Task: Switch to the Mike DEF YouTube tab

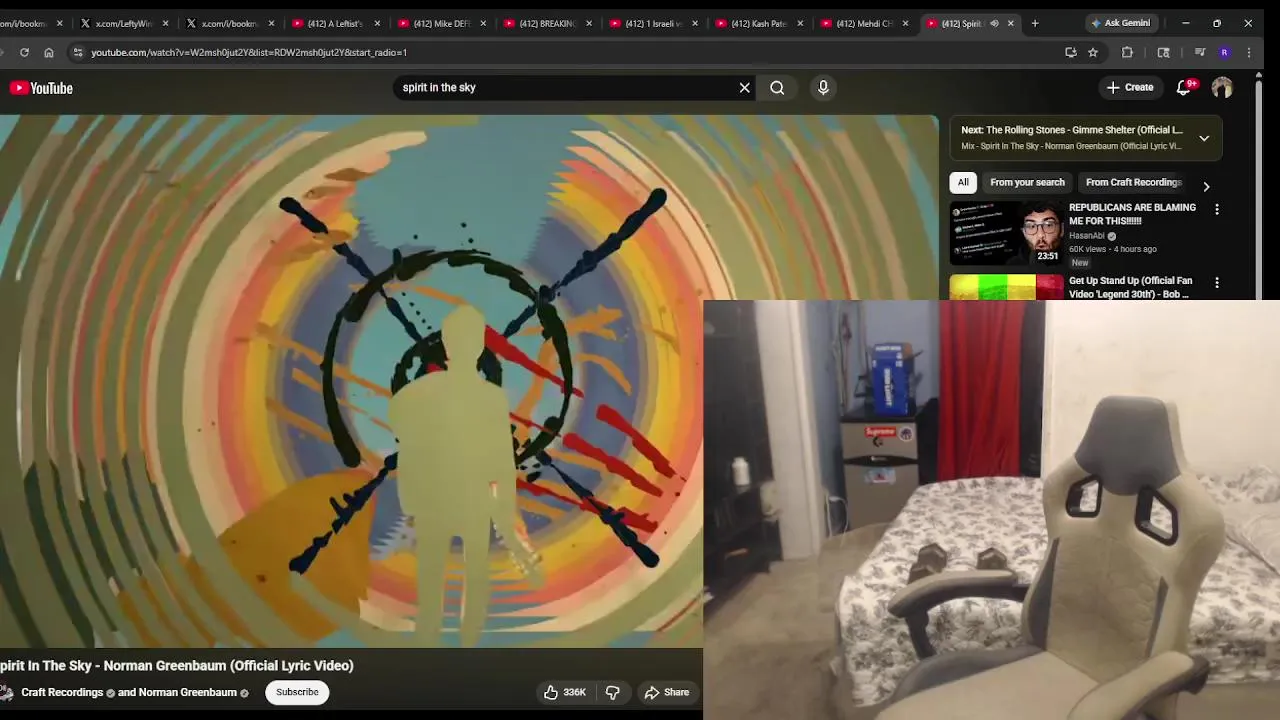Action: click(x=440, y=23)
